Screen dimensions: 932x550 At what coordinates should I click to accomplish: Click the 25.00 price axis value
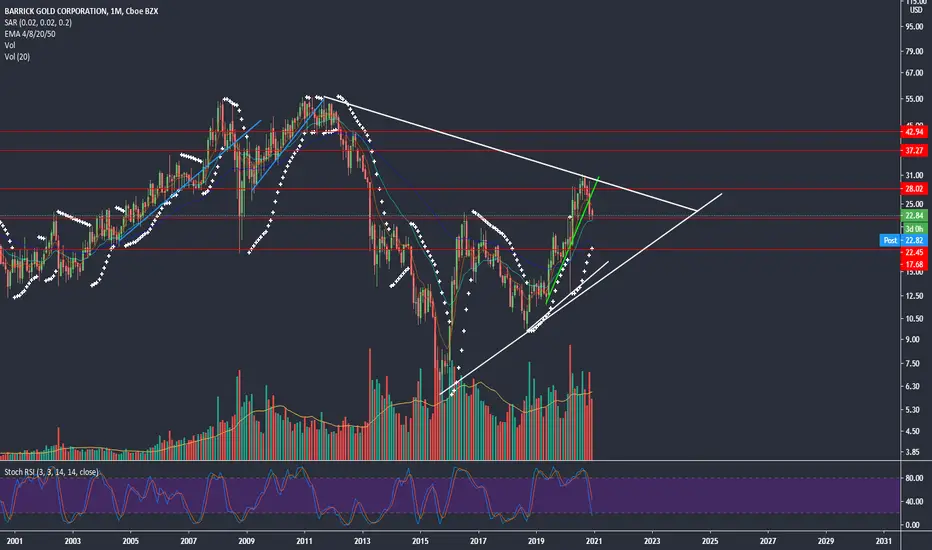(x=914, y=204)
